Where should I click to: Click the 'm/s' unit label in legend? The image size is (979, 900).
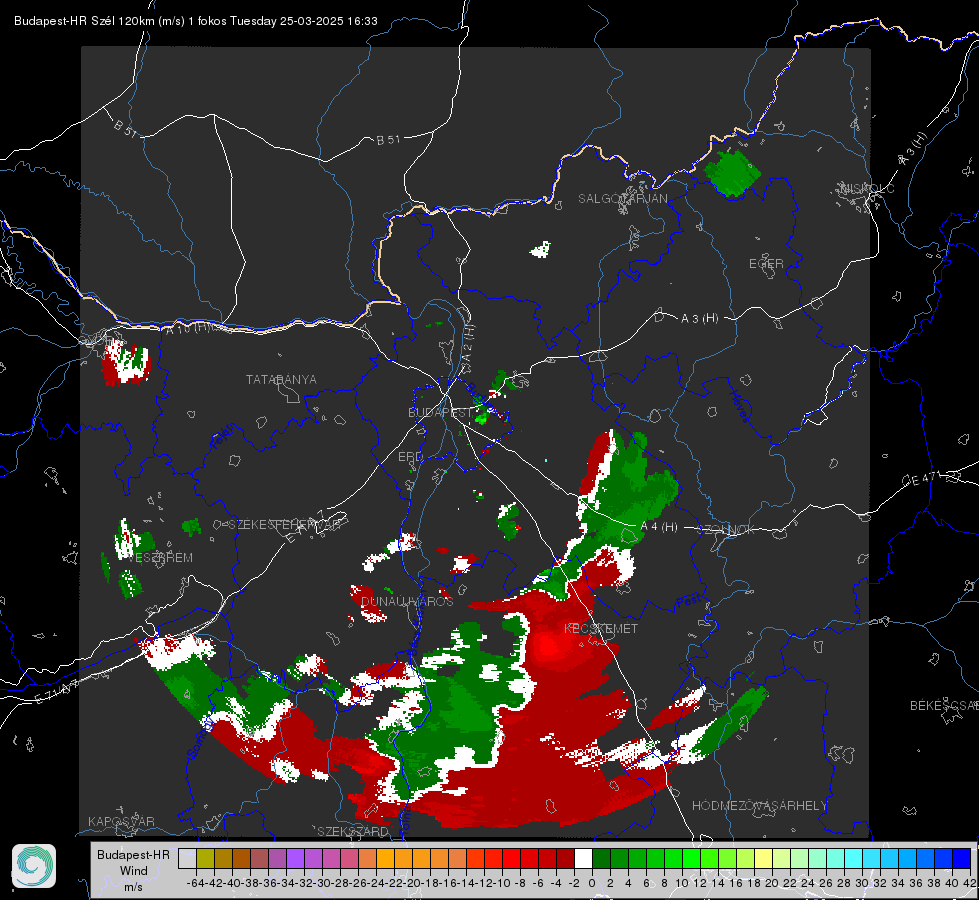click(x=134, y=886)
